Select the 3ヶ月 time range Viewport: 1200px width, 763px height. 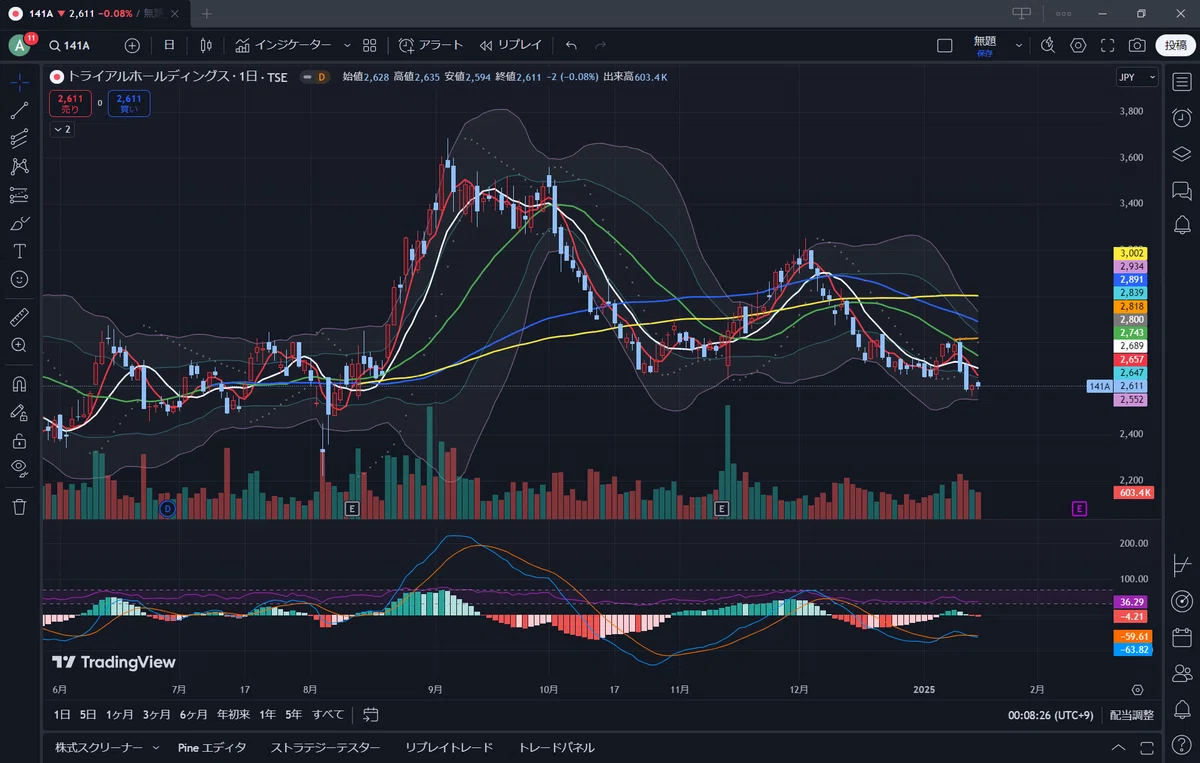[156, 715]
